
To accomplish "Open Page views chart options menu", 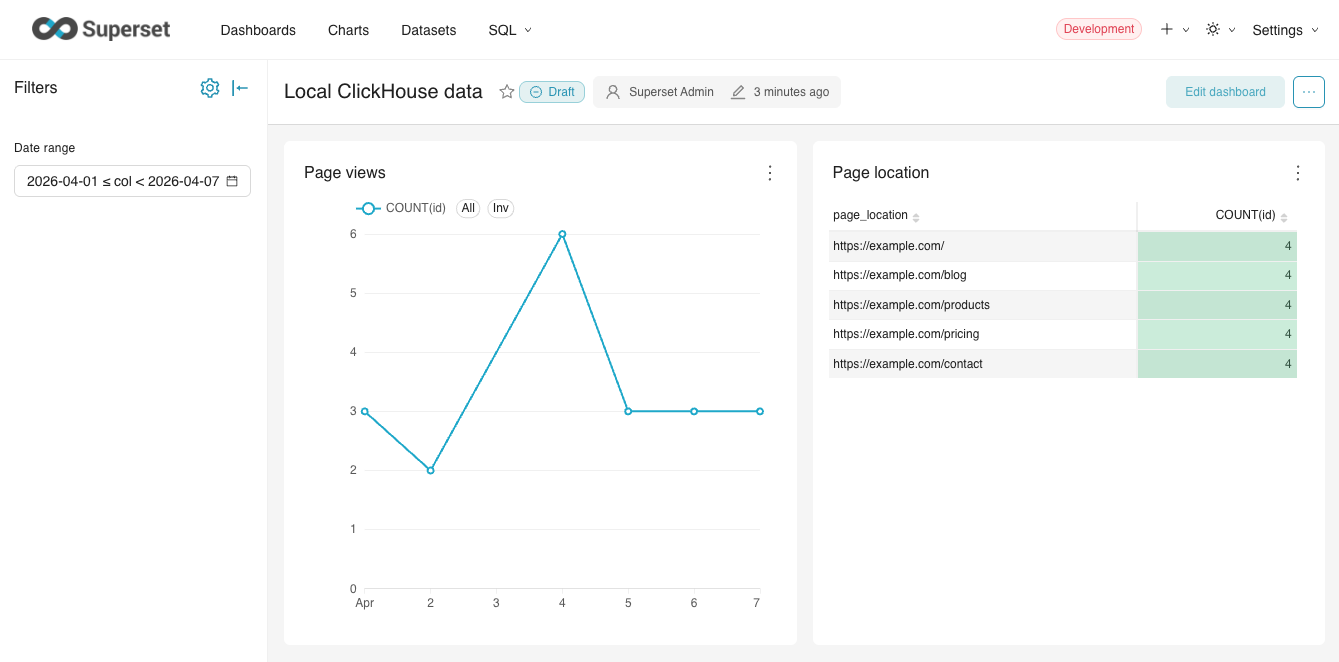I will click(x=770, y=173).
